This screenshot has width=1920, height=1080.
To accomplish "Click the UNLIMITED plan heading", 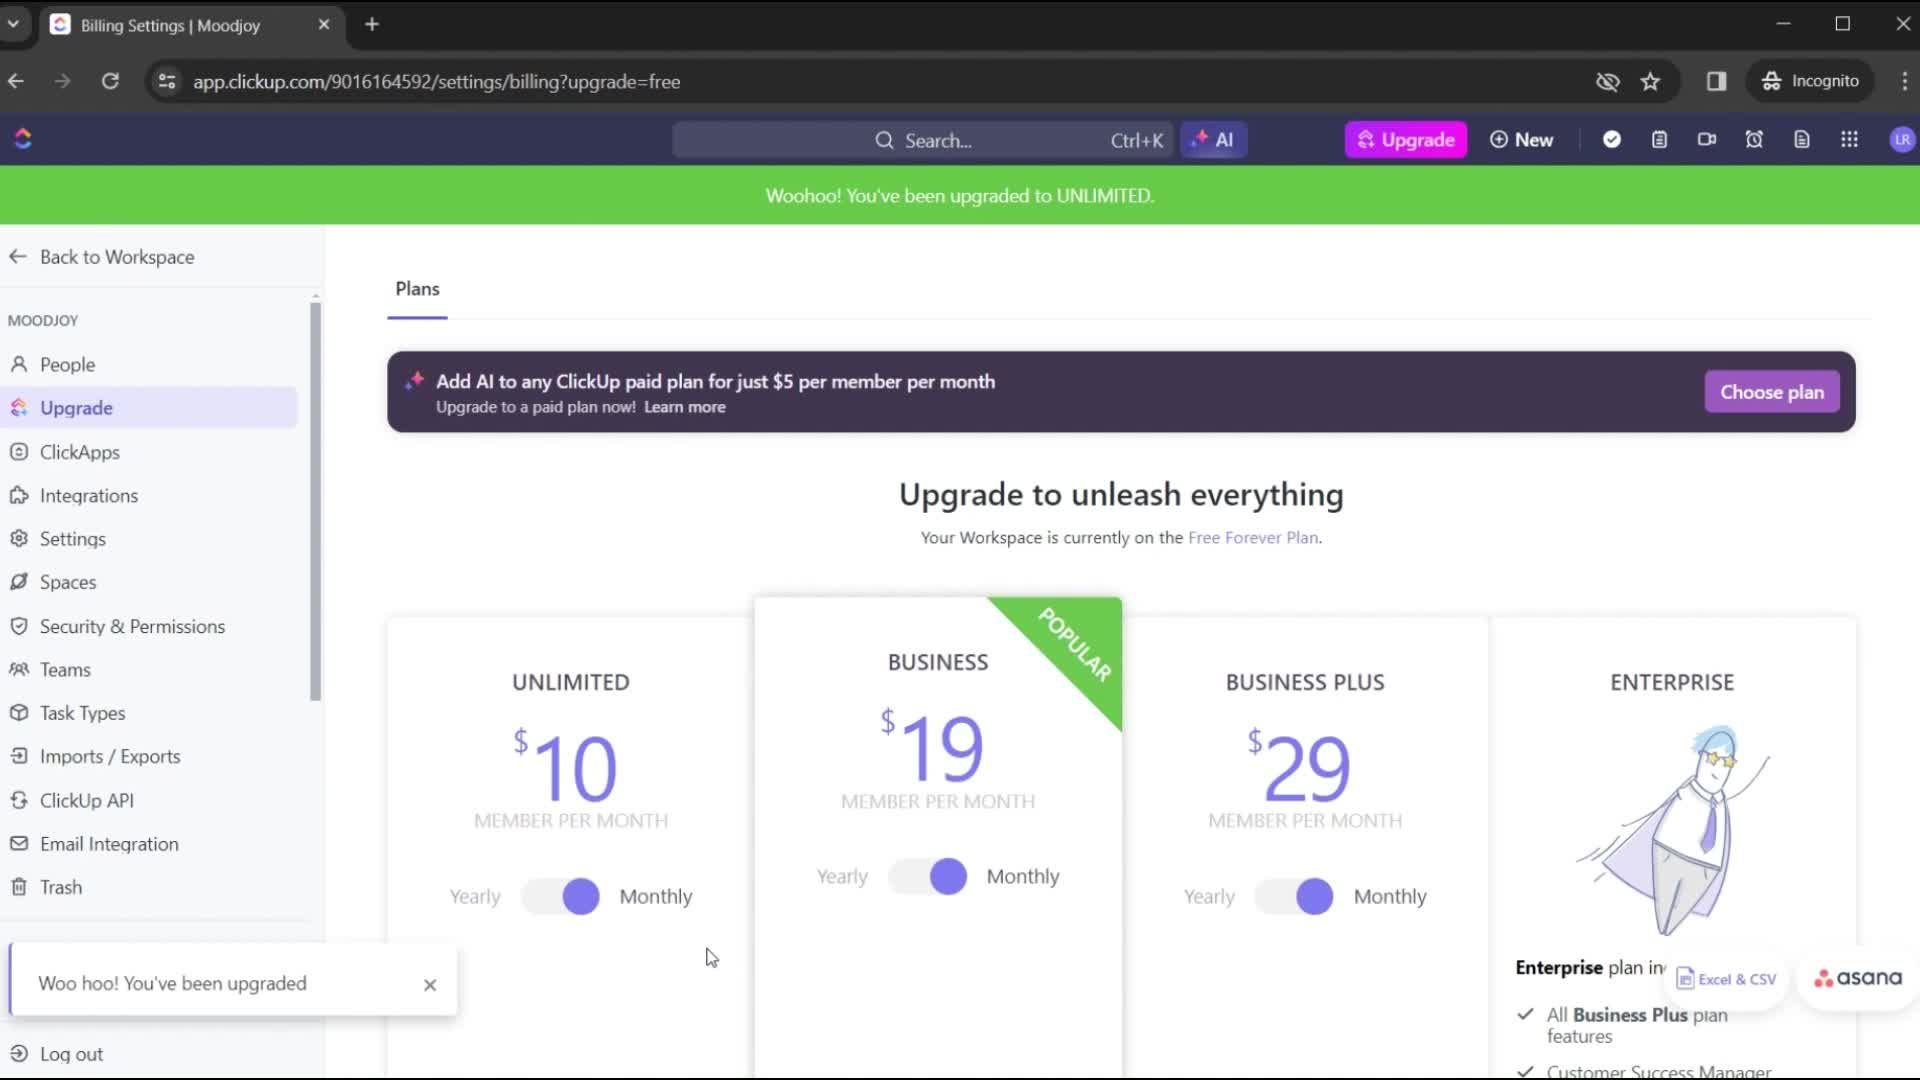I will click(x=571, y=683).
